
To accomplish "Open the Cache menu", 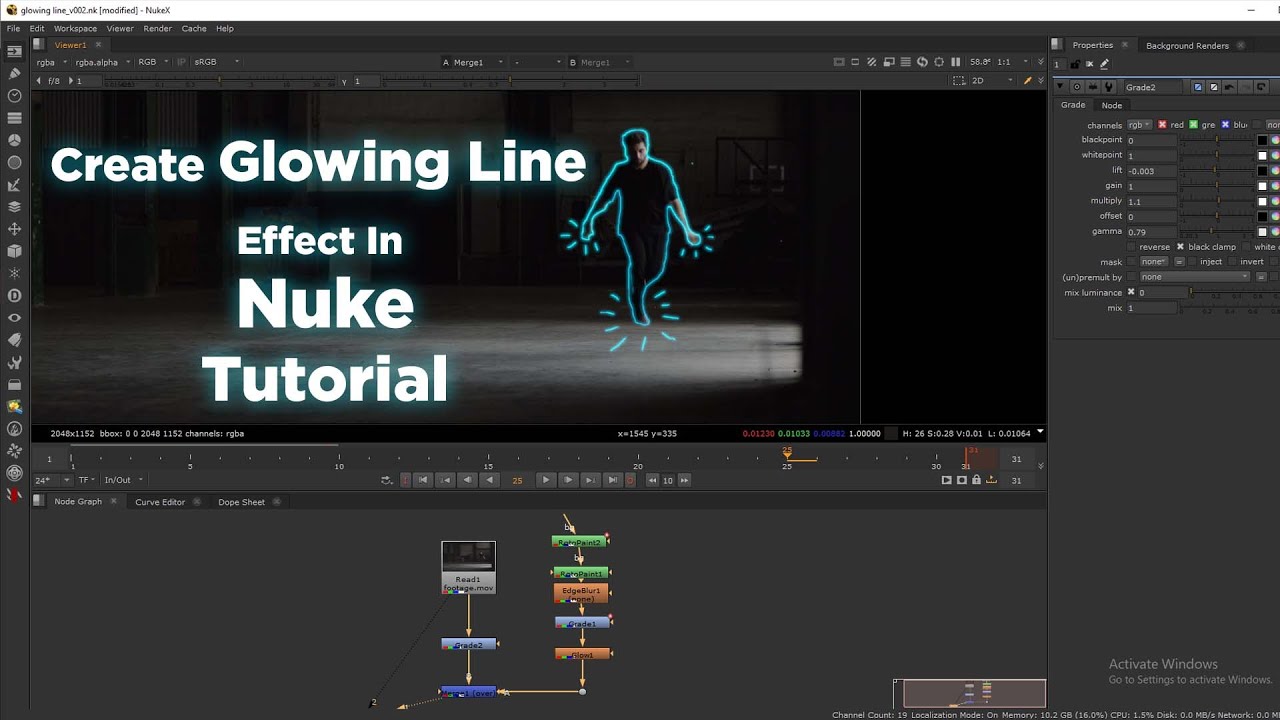I will tap(194, 28).
